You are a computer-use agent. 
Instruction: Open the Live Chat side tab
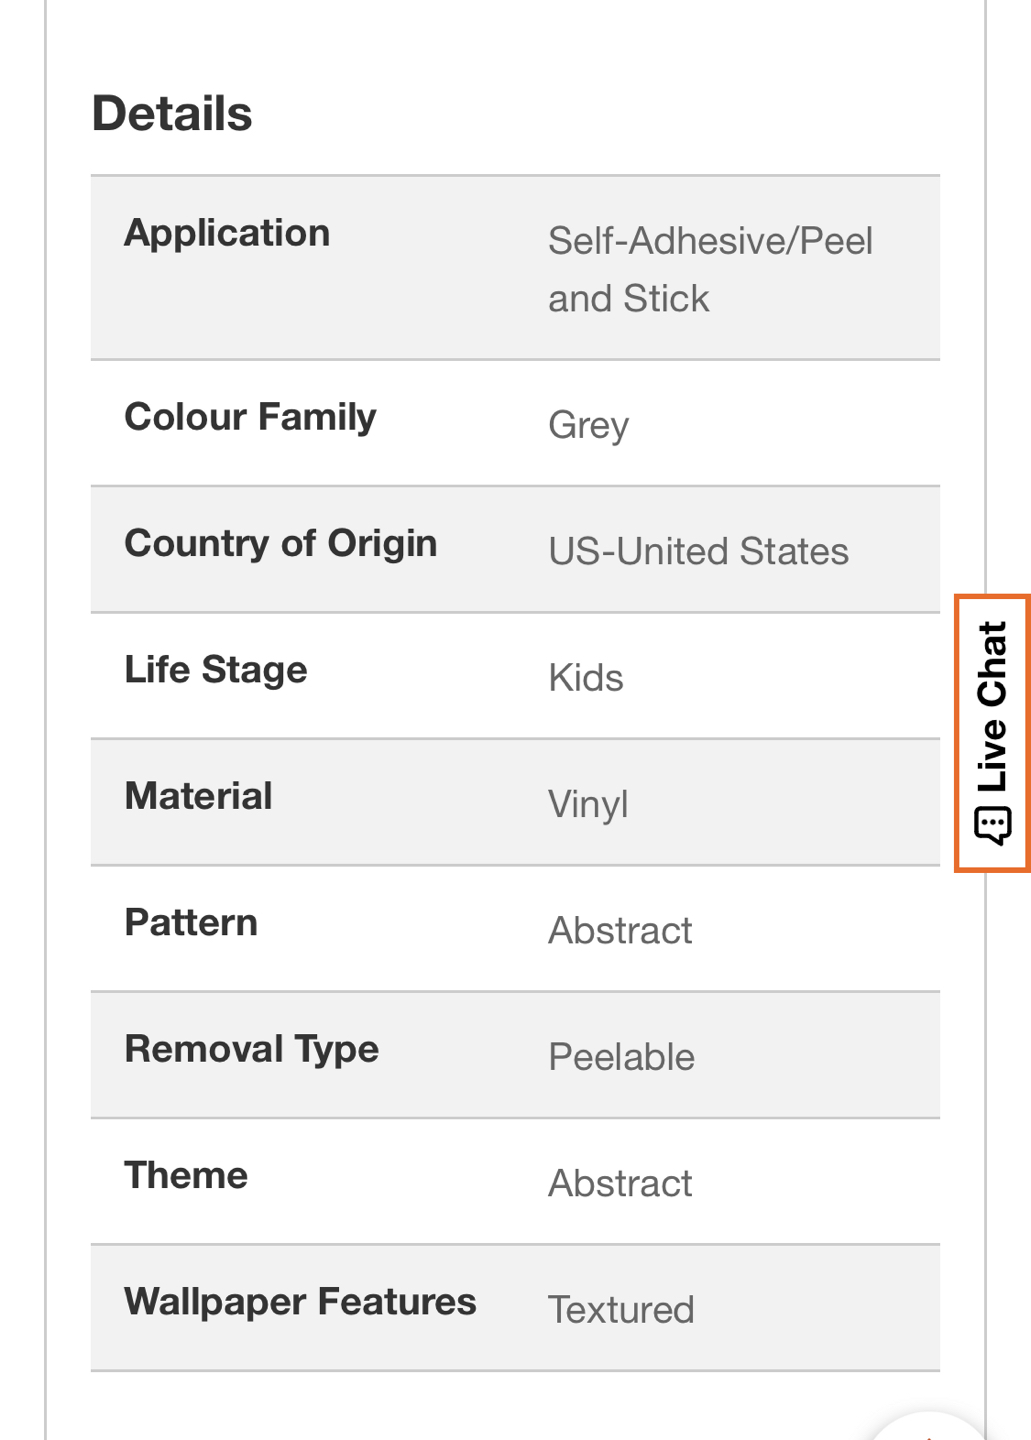click(x=992, y=733)
